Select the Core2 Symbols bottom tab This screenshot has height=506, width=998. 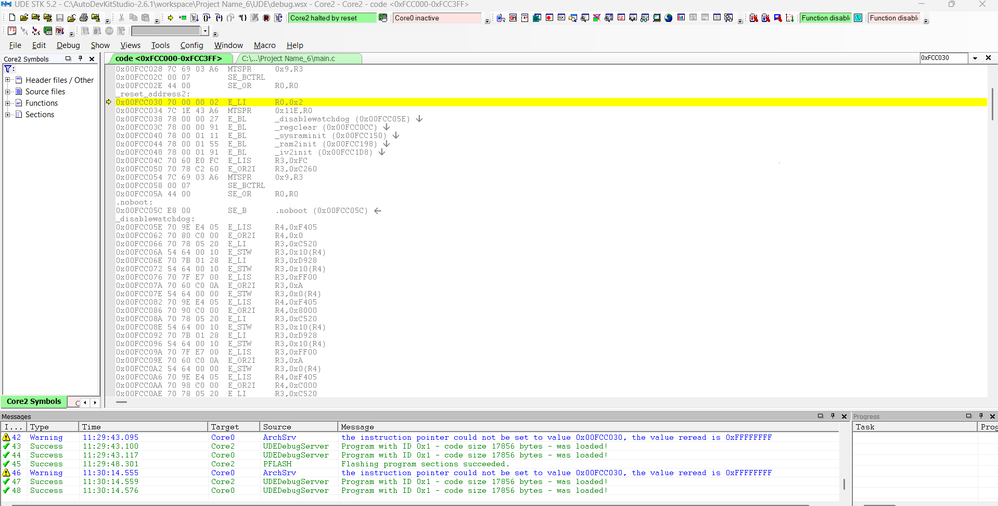(x=34, y=402)
